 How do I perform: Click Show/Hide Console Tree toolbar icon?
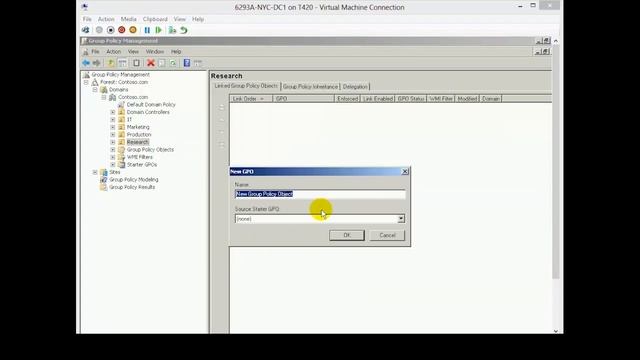tap(122, 63)
